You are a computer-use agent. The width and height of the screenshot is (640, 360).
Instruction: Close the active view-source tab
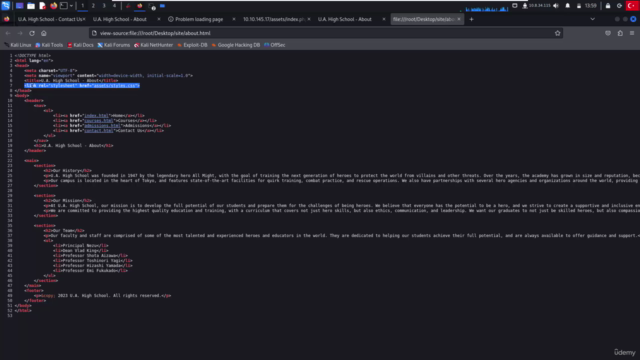click(x=459, y=19)
